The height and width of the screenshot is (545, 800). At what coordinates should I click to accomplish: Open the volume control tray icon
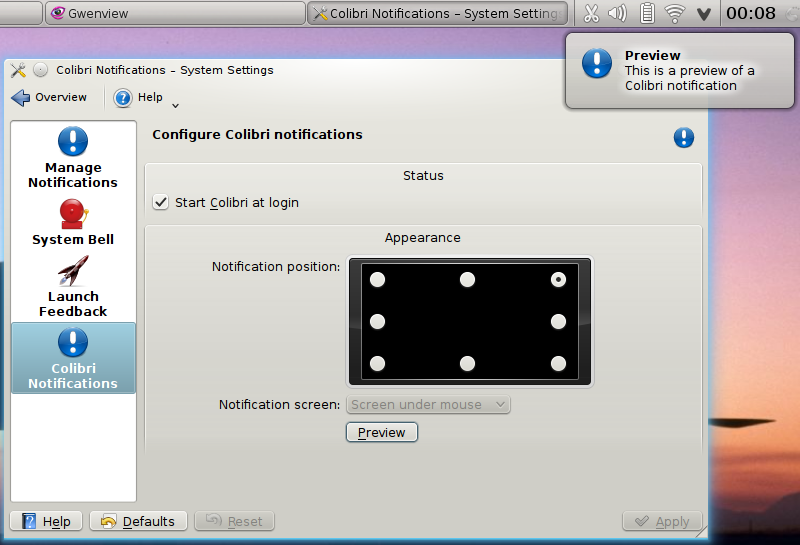pos(617,13)
